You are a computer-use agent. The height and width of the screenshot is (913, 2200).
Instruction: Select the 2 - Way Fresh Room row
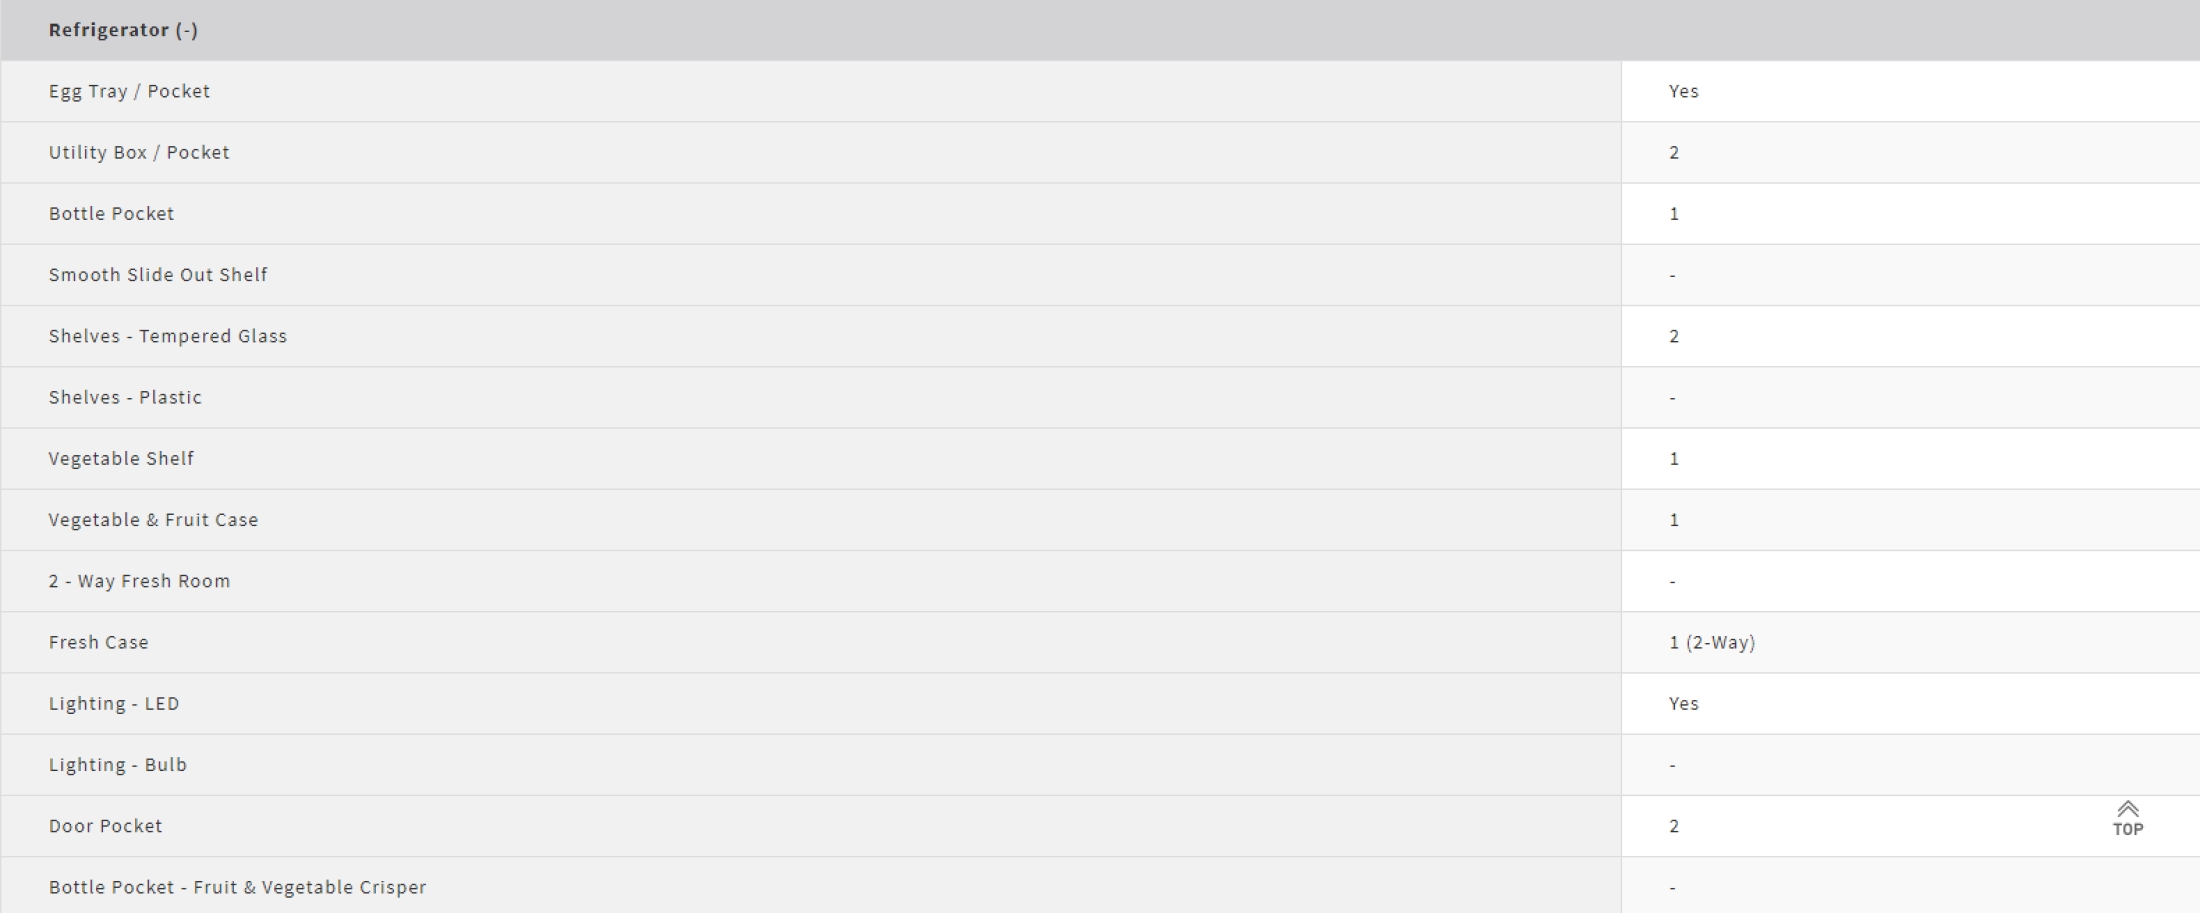[139, 581]
